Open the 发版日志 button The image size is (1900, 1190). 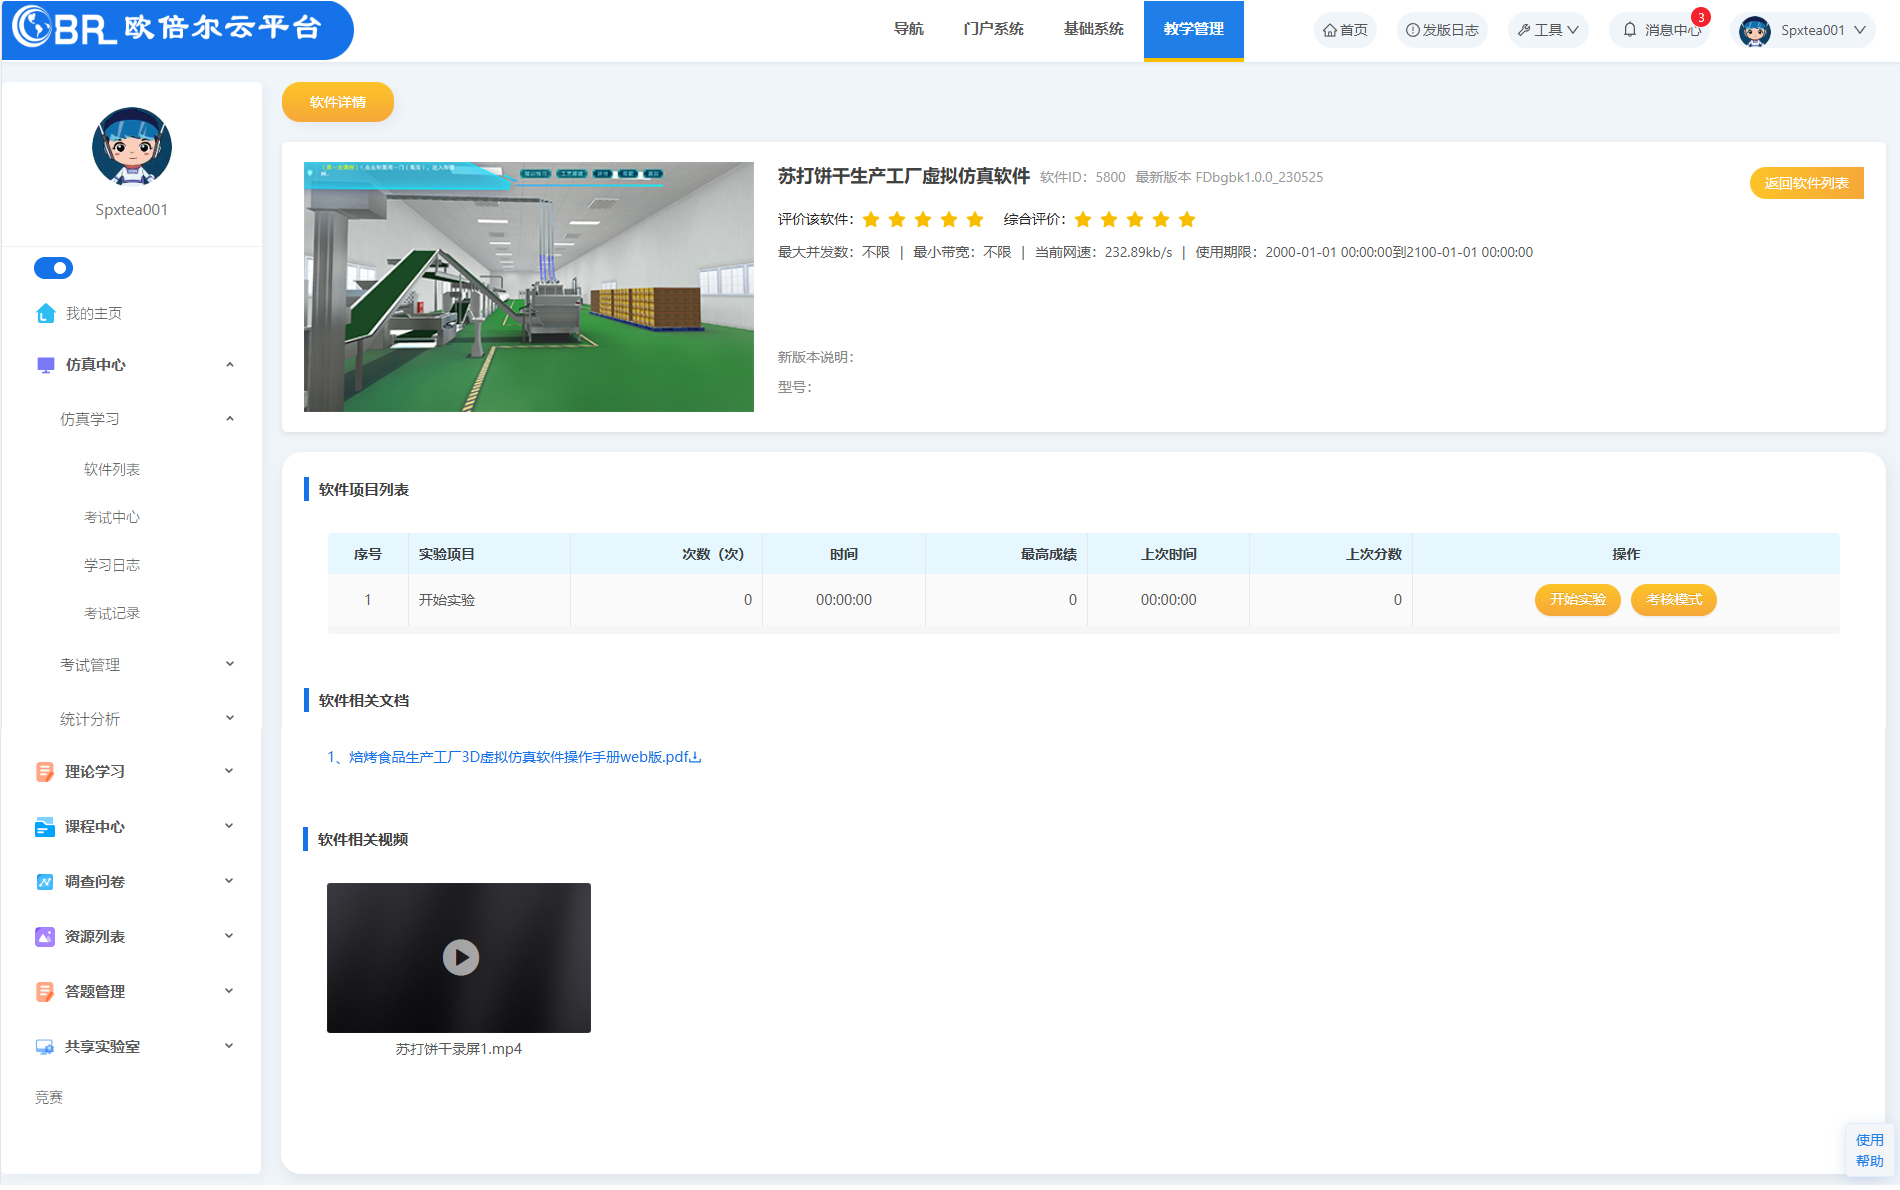point(1442,30)
